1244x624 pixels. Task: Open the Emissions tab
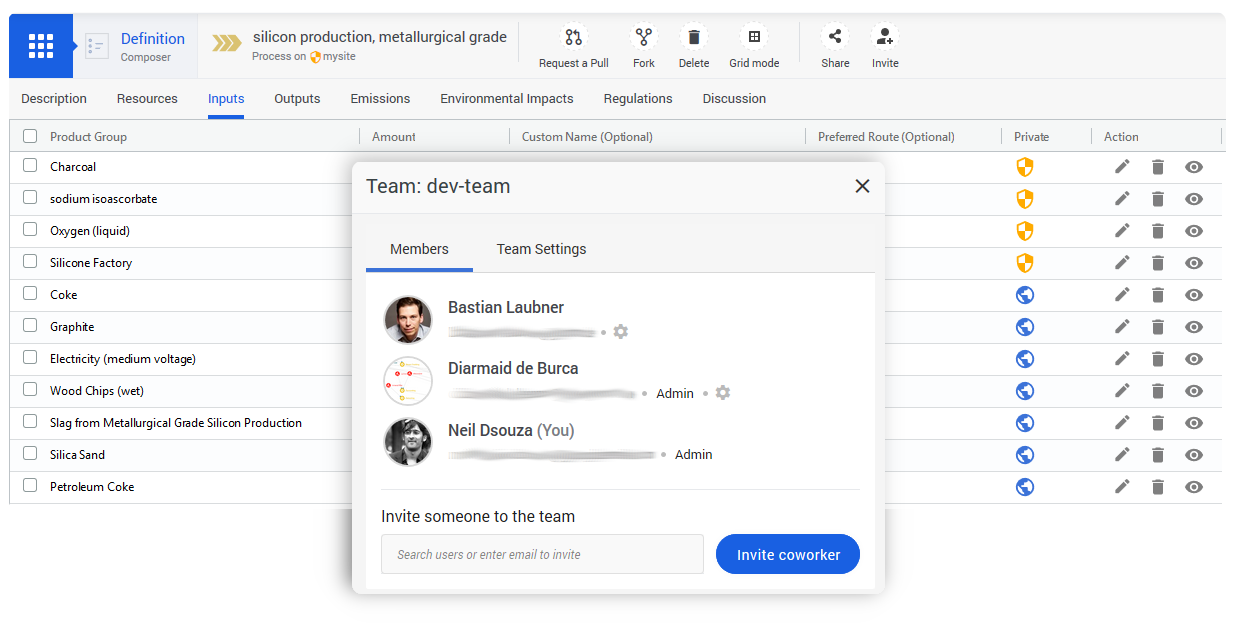pyautogui.click(x=380, y=99)
